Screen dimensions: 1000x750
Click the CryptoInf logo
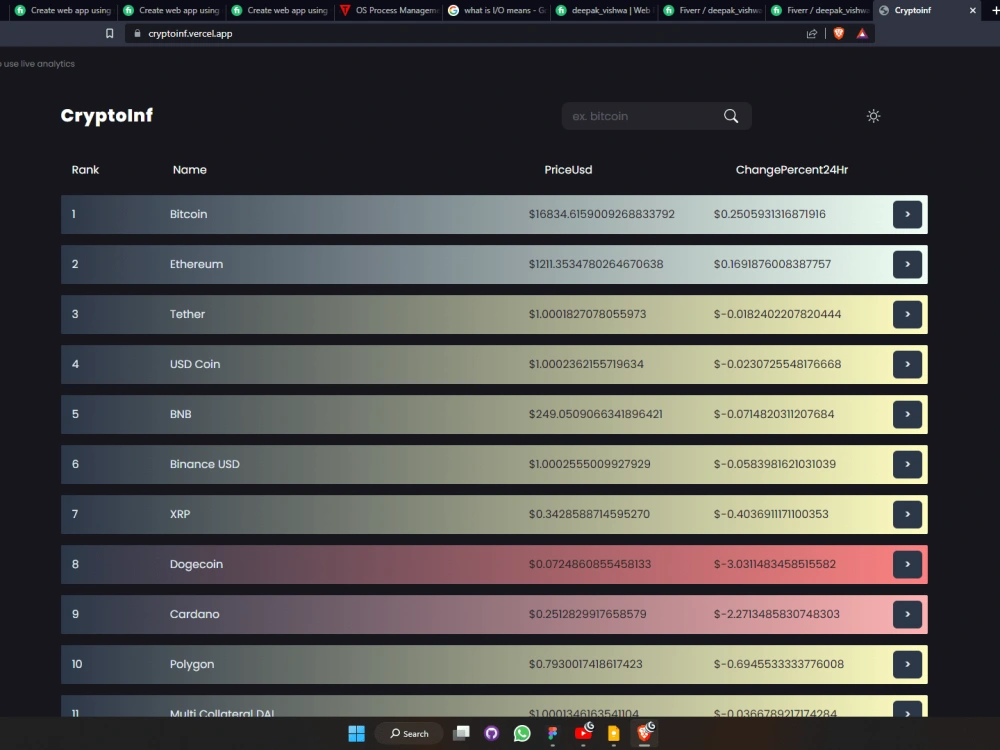click(106, 115)
